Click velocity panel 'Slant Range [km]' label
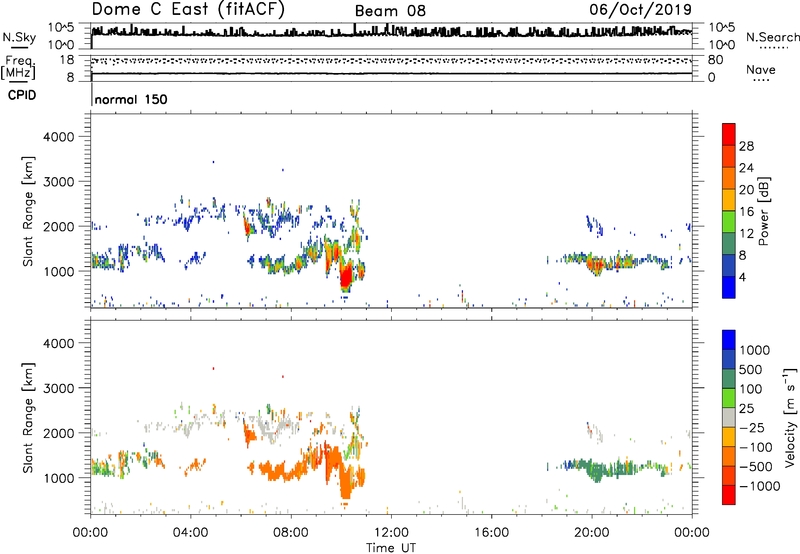The width and height of the screenshot is (800, 554). click(28, 418)
